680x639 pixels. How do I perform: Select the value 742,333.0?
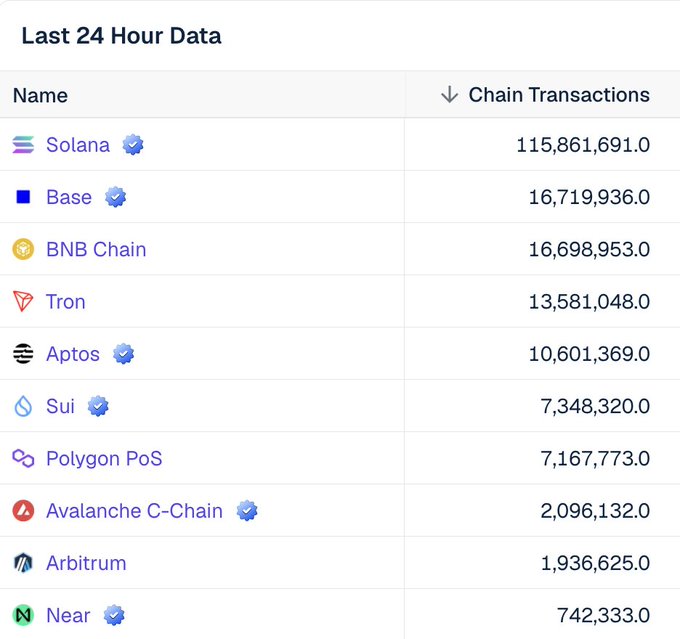(603, 615)
